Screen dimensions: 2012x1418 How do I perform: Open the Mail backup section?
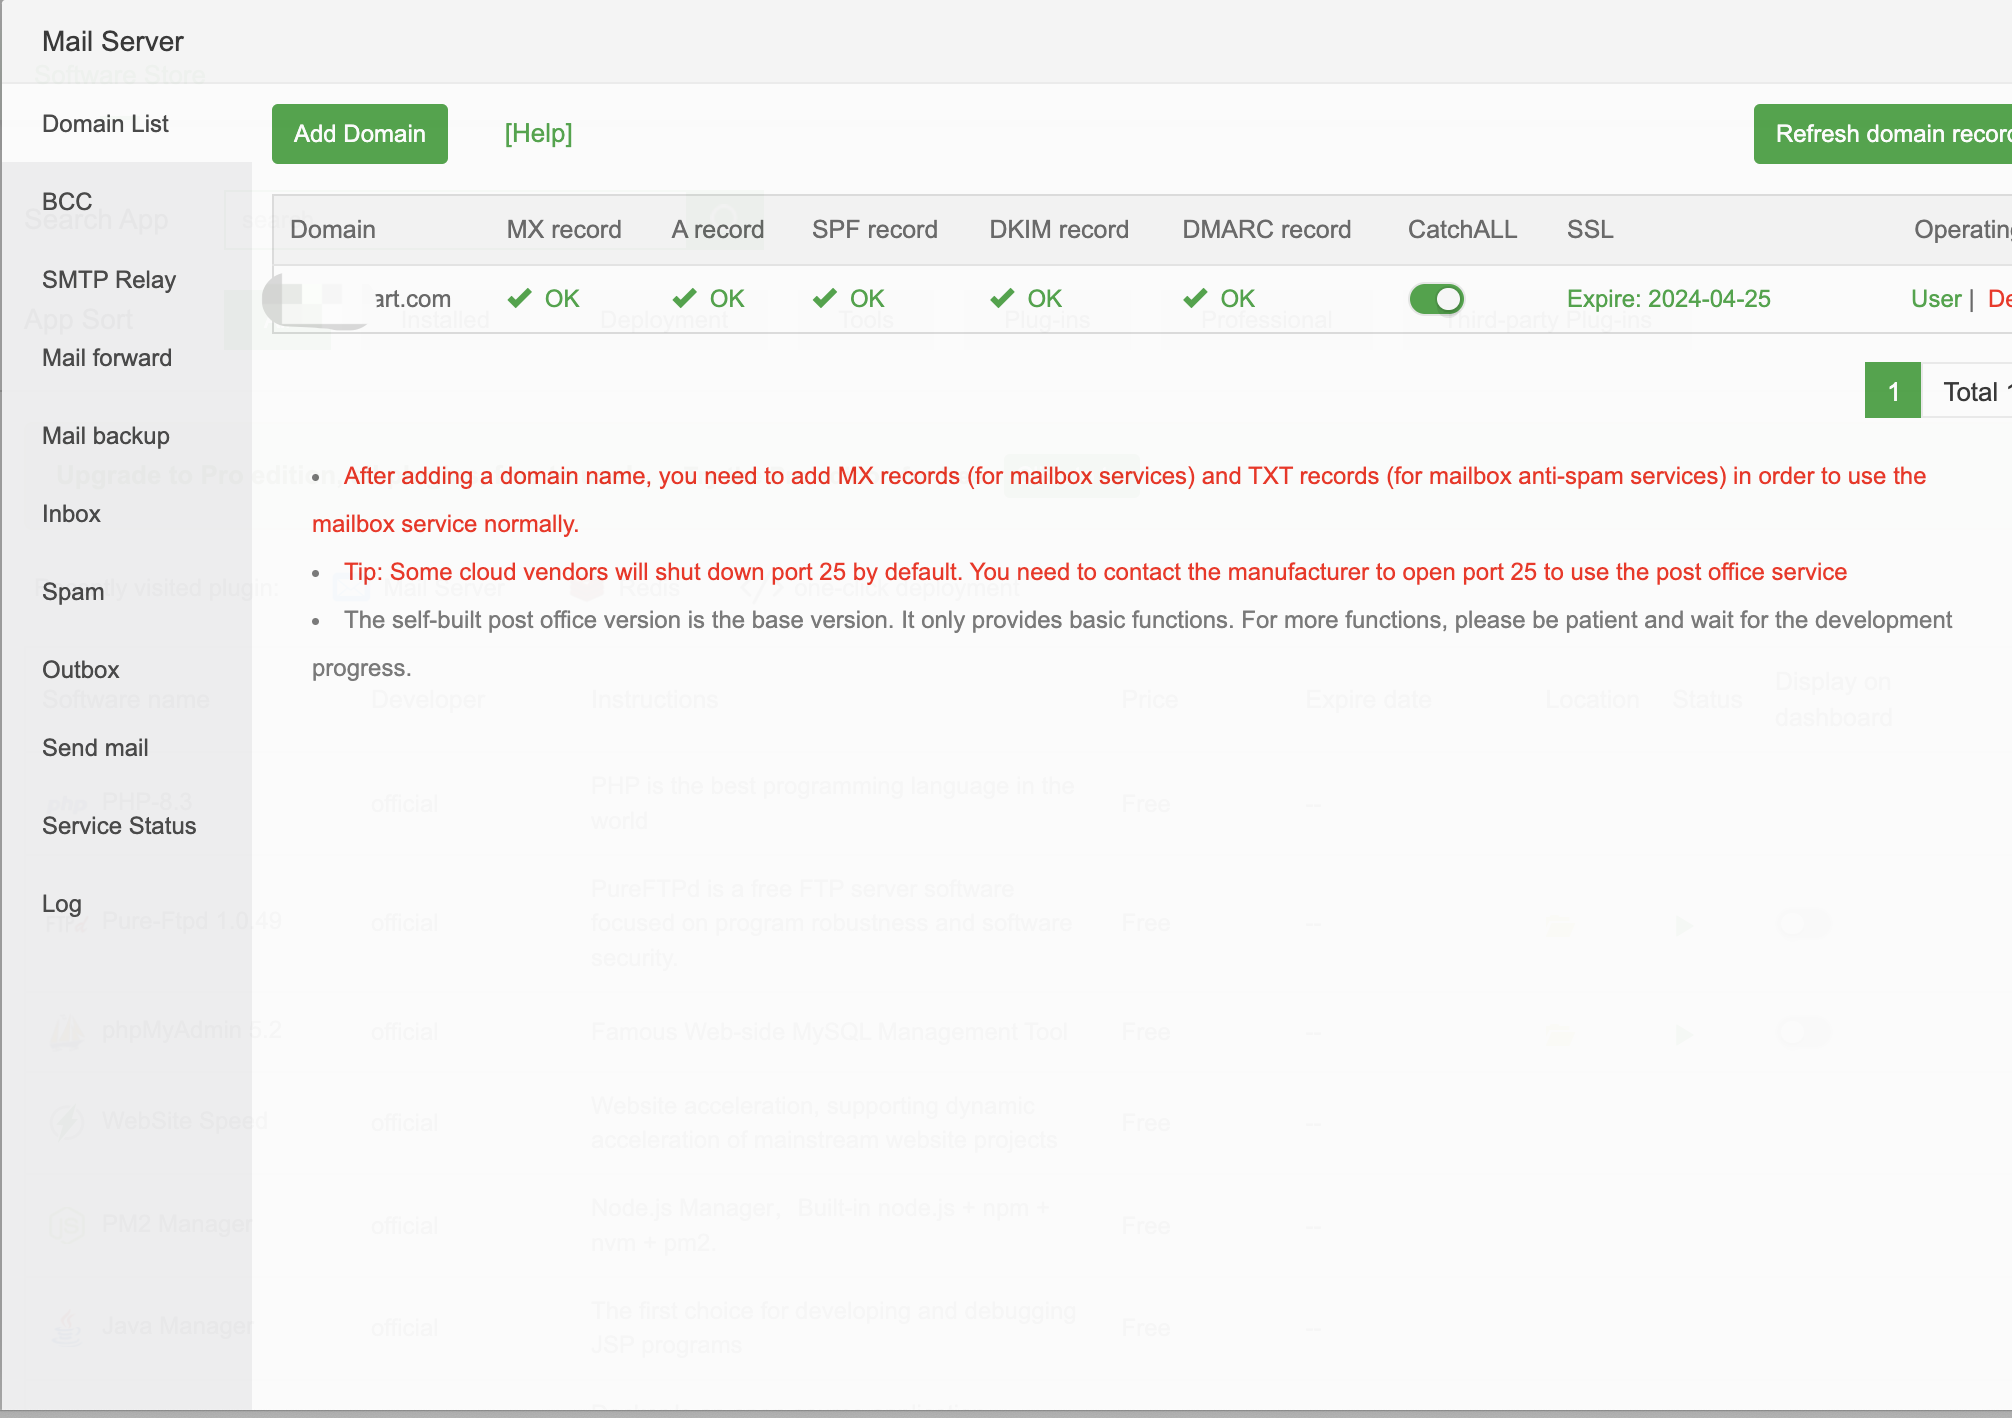[104, 435]
